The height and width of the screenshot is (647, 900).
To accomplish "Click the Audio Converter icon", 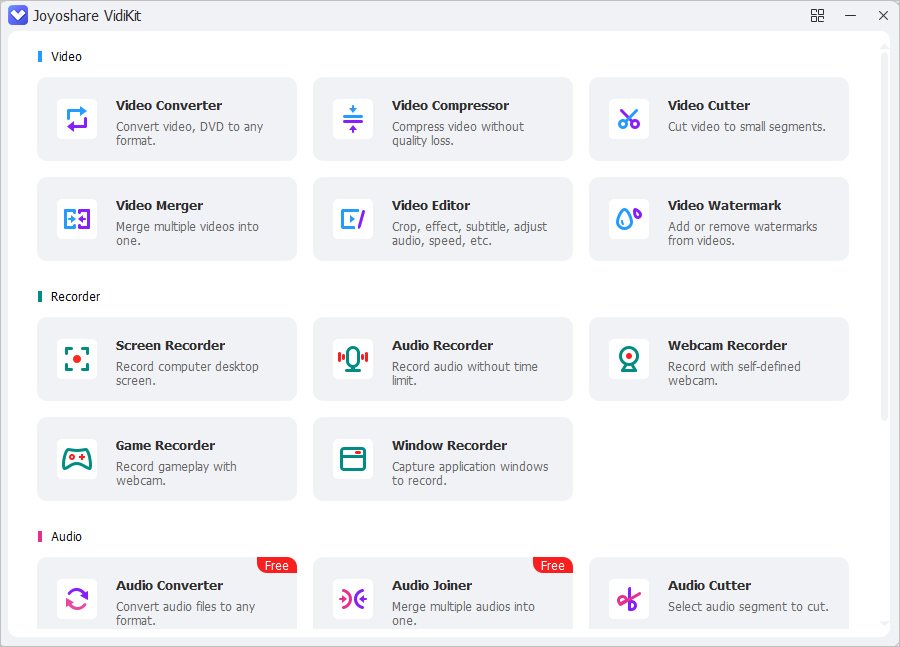I will (x=77, y=599).
